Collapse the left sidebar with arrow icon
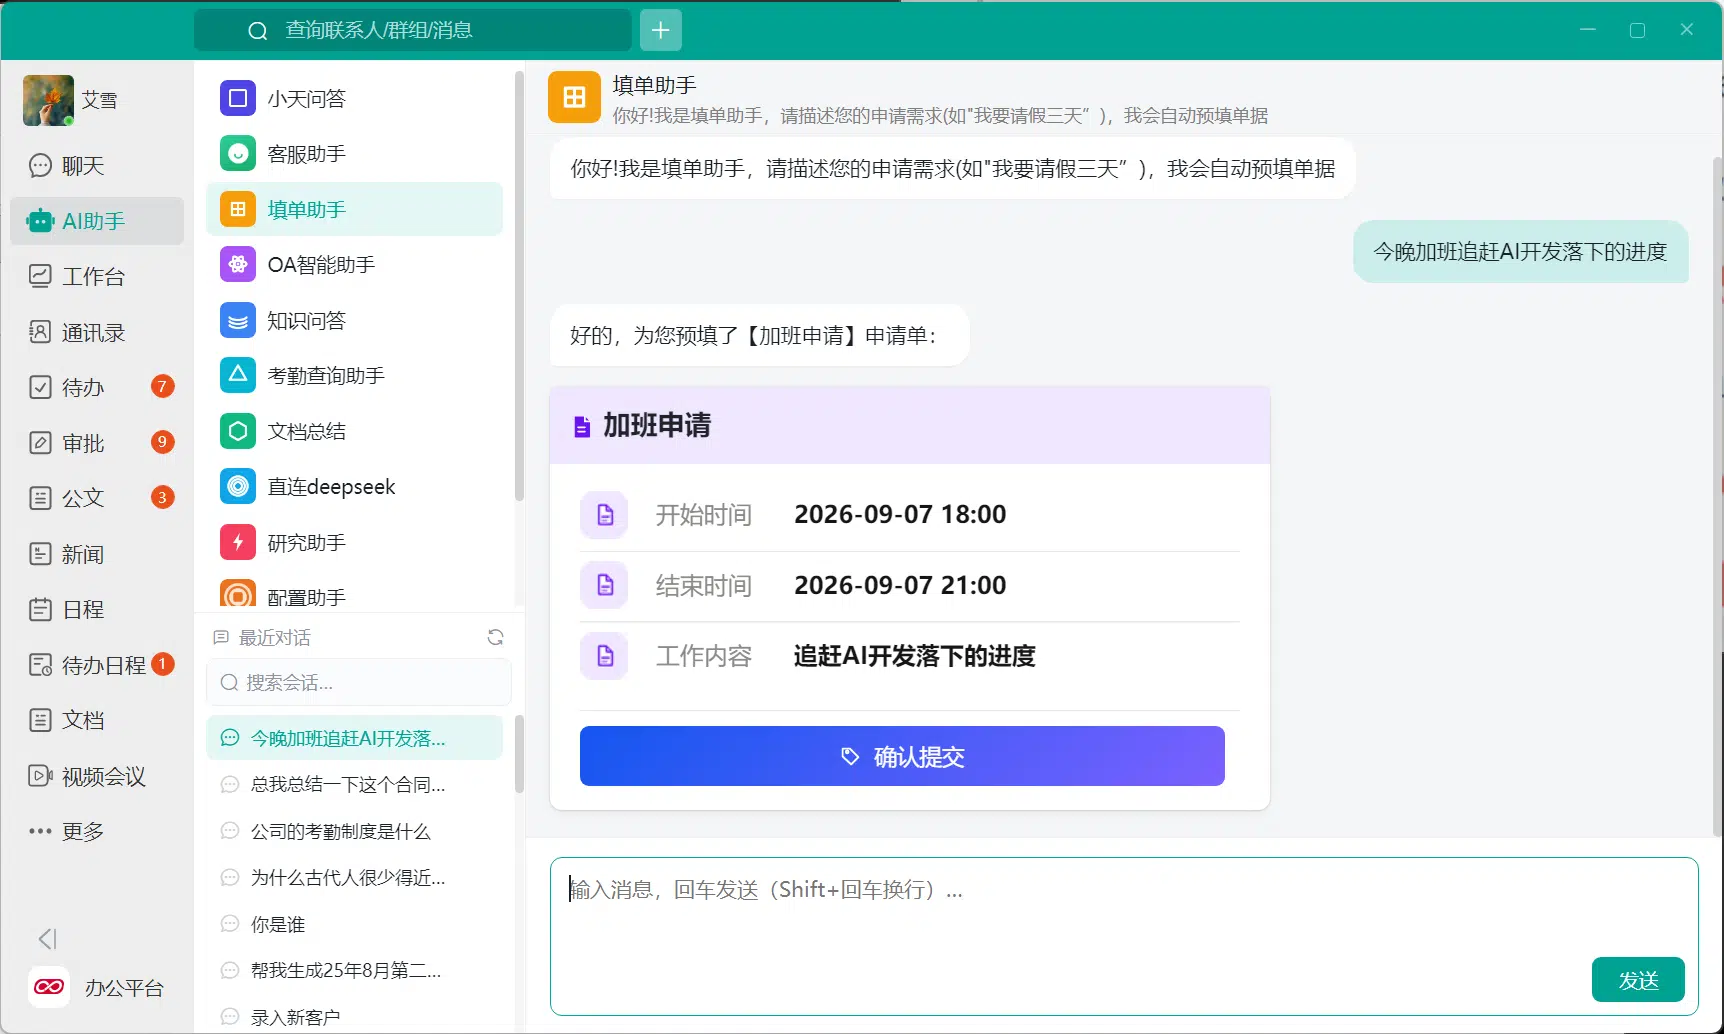 pos(47,938)
